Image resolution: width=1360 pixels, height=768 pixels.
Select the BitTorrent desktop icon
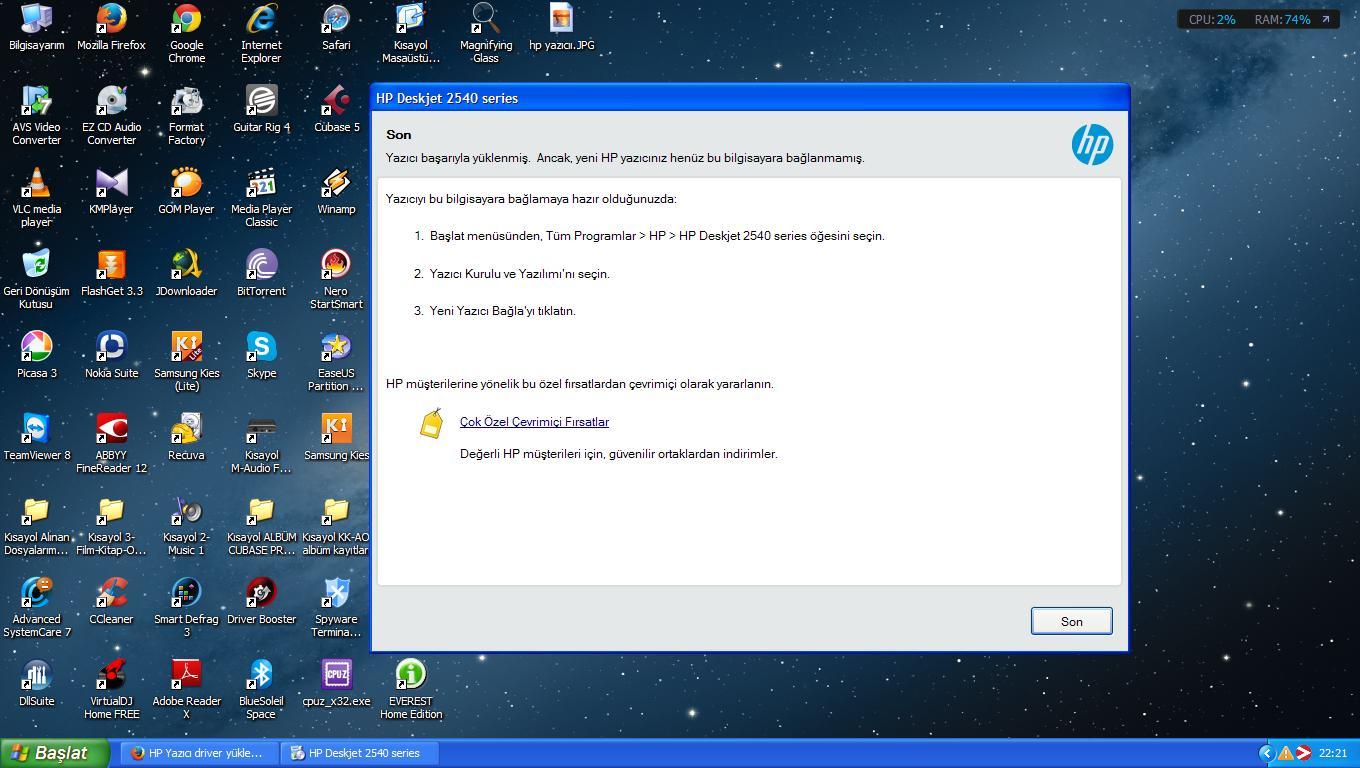pyautogui.click(x=261, y=273)
